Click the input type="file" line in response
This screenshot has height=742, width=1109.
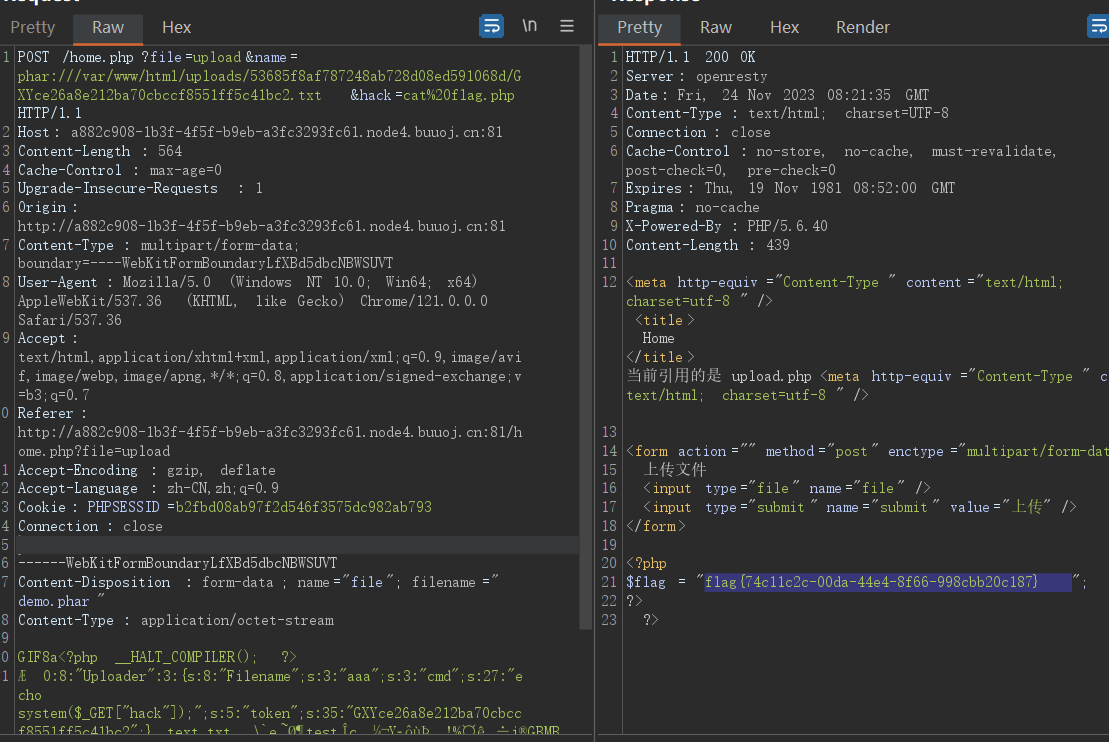pyautogui.click(x=786, y=489)
